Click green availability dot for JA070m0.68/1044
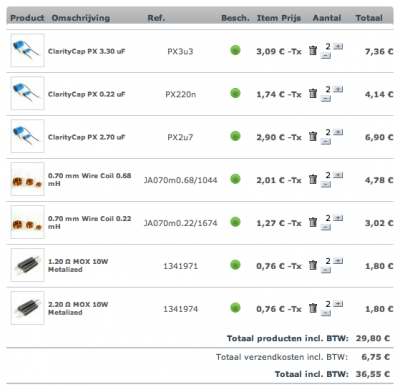The image size is (400, 387). (235, 179)
